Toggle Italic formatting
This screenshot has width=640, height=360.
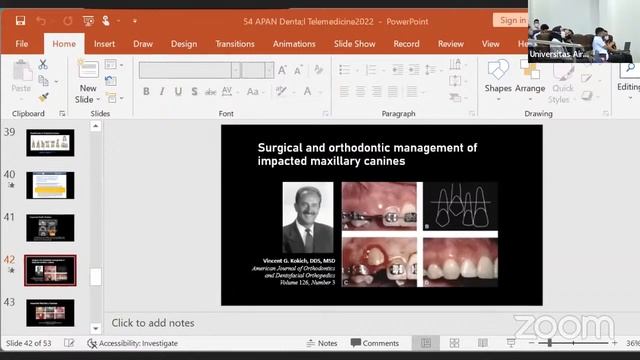pyautogui.click(x=162, y=91)
